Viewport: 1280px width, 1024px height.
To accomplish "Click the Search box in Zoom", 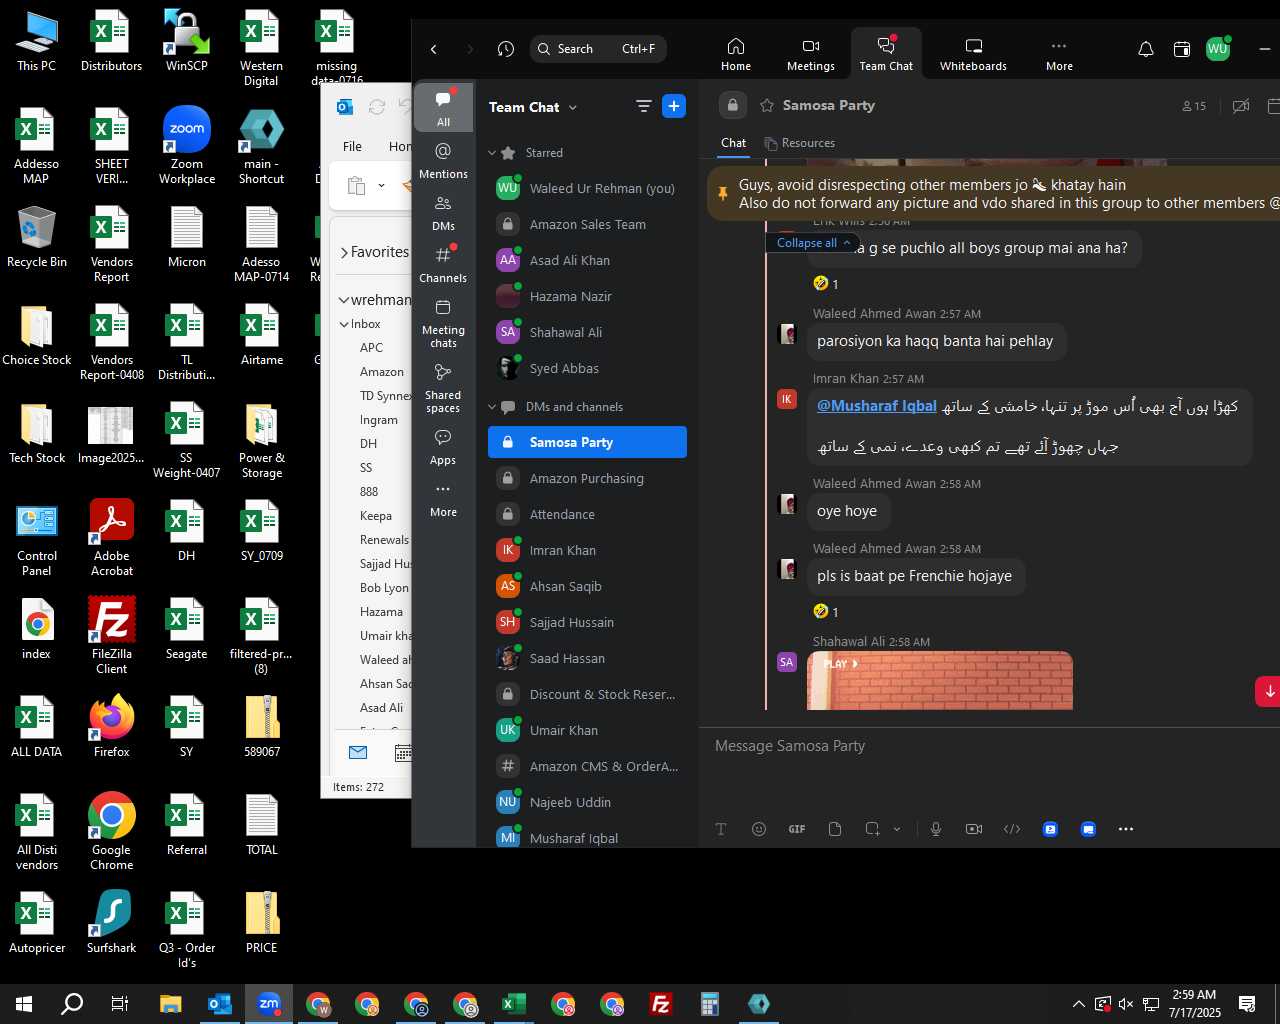I will tap(598, 49).
